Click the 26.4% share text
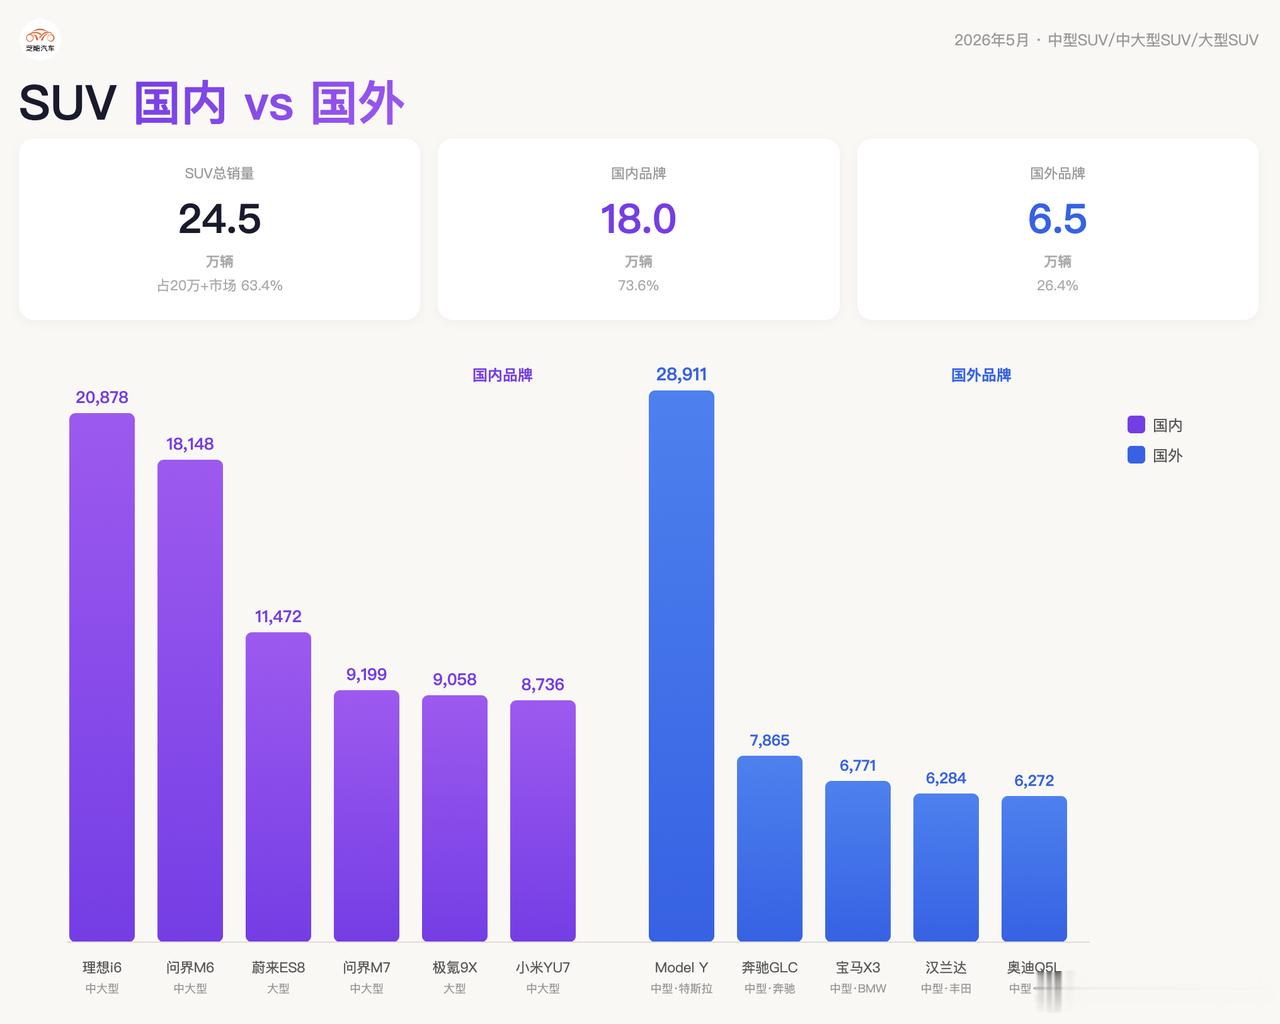This screenshot has width=1280, height=1024. coord(1057,285)
